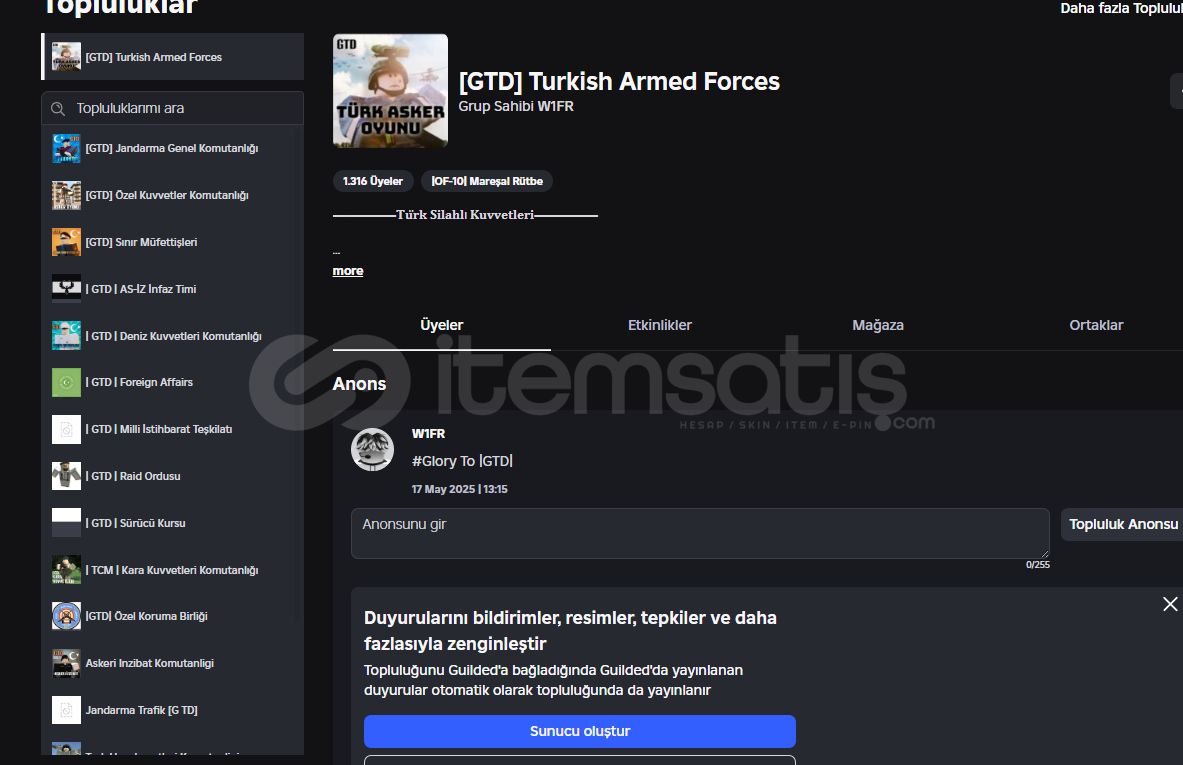Viewport: 1183px width, 765px height.
Task: Select the | GTD | AS-İZ İnfaz Timi label
Action: (x=141, y=289)
